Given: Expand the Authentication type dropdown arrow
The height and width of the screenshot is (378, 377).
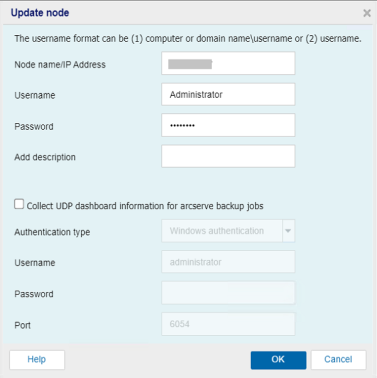Looking at the screenshot, I should click(x=288, y=231).
